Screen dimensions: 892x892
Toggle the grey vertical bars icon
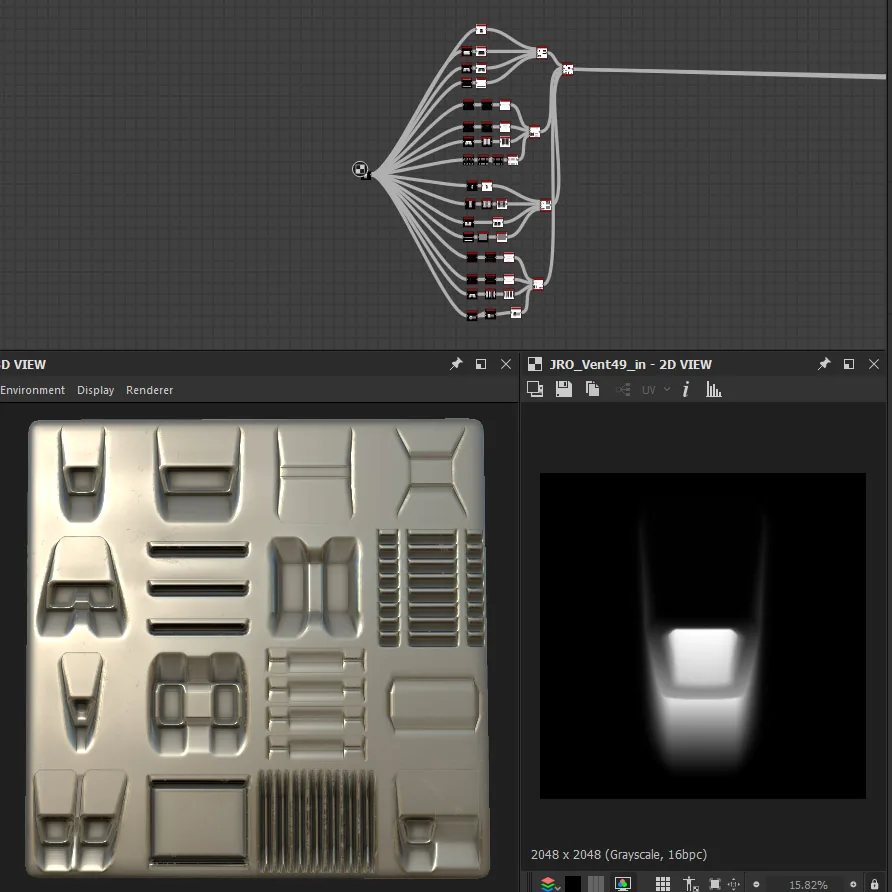[596, 884]
